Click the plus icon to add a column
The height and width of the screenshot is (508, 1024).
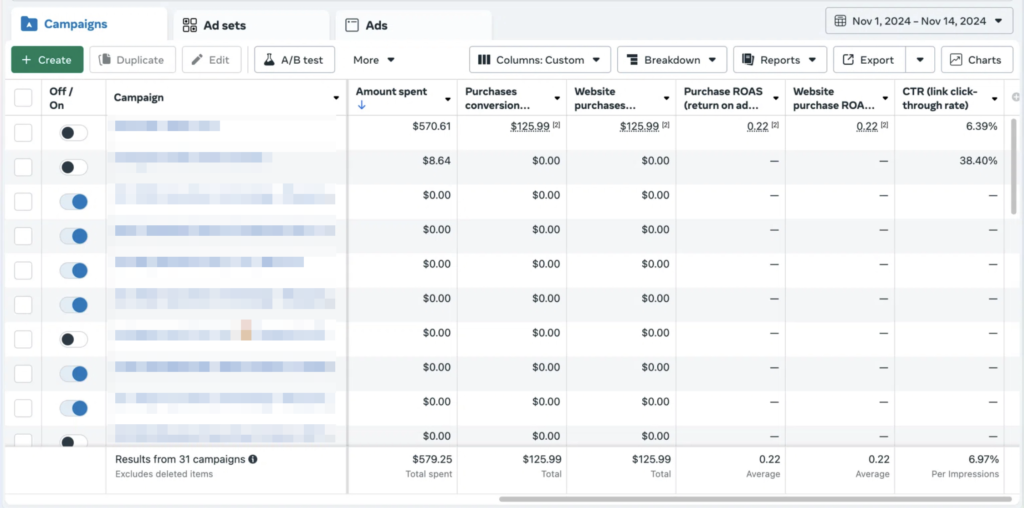(1016, 97)
